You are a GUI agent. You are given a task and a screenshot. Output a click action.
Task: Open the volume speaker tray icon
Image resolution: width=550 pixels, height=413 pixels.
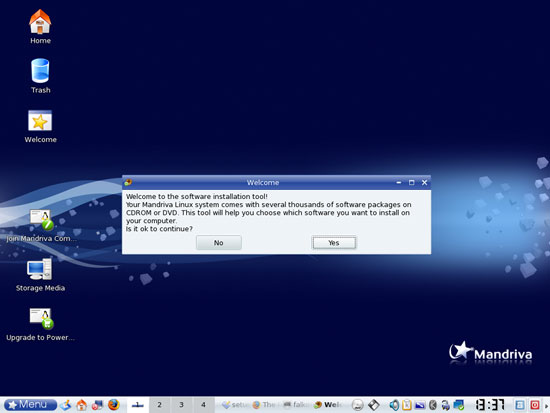click(x=394, y=405)
